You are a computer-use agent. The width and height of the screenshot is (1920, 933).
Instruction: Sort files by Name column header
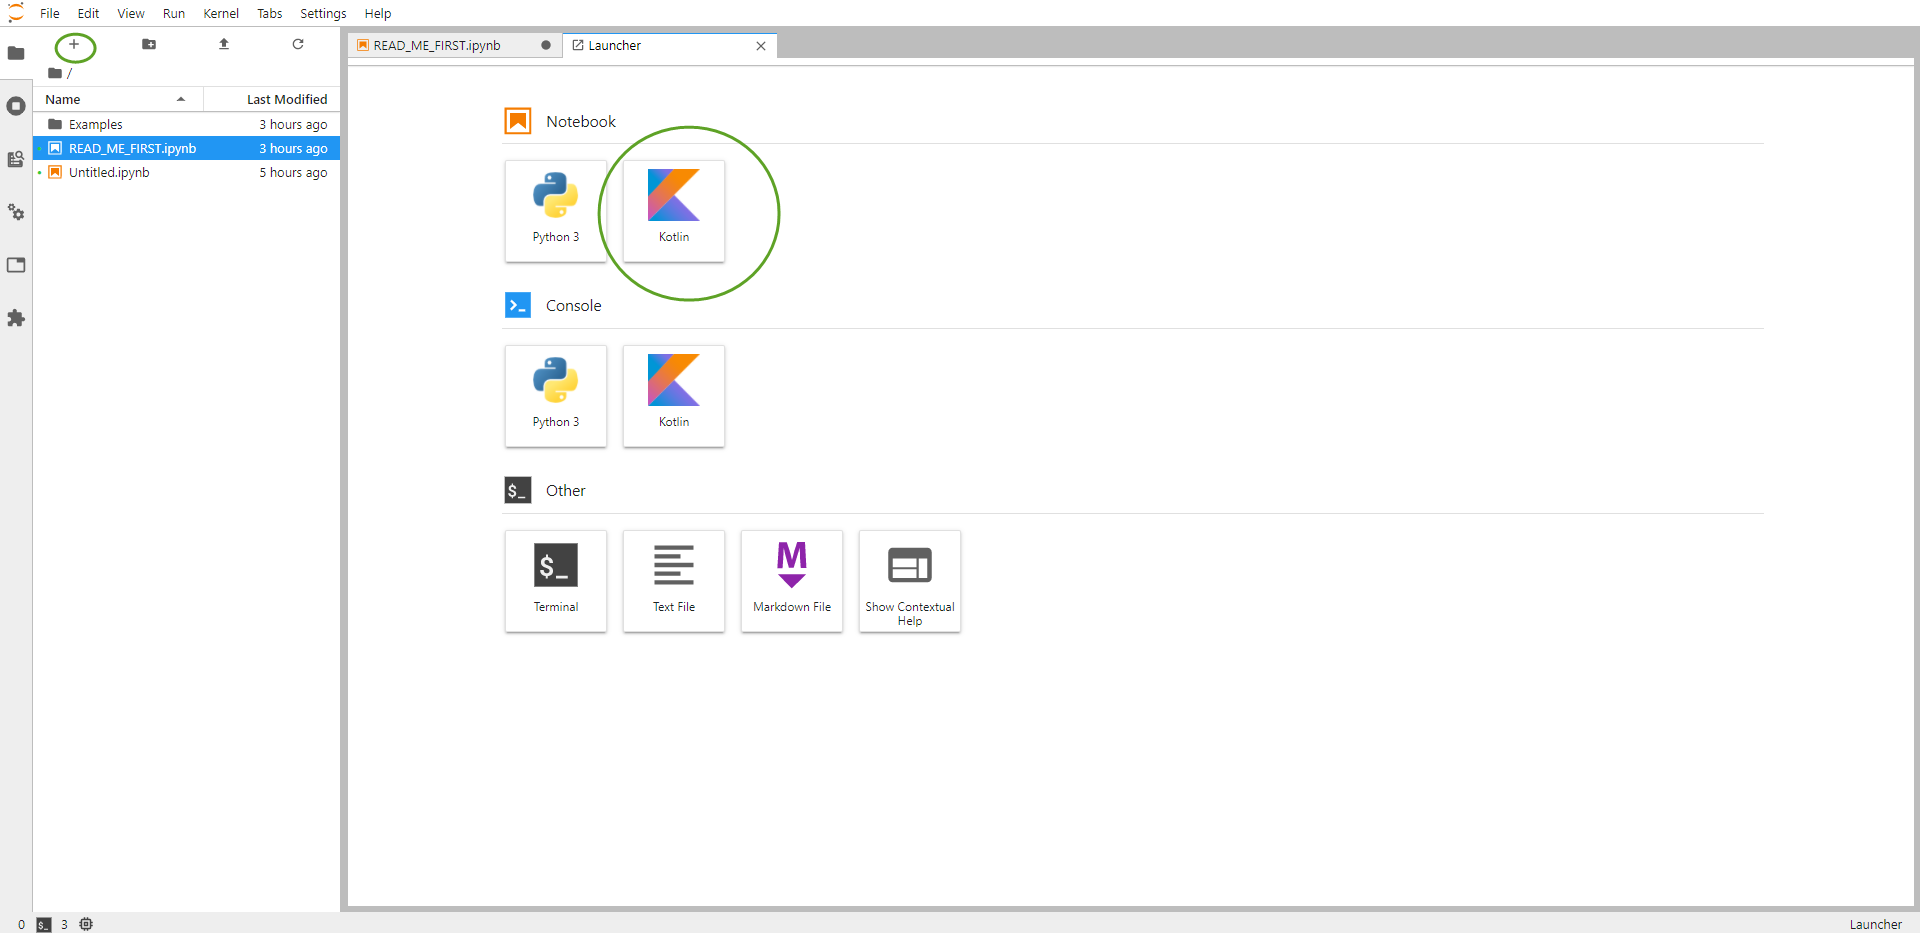click(x=63, y=100)
